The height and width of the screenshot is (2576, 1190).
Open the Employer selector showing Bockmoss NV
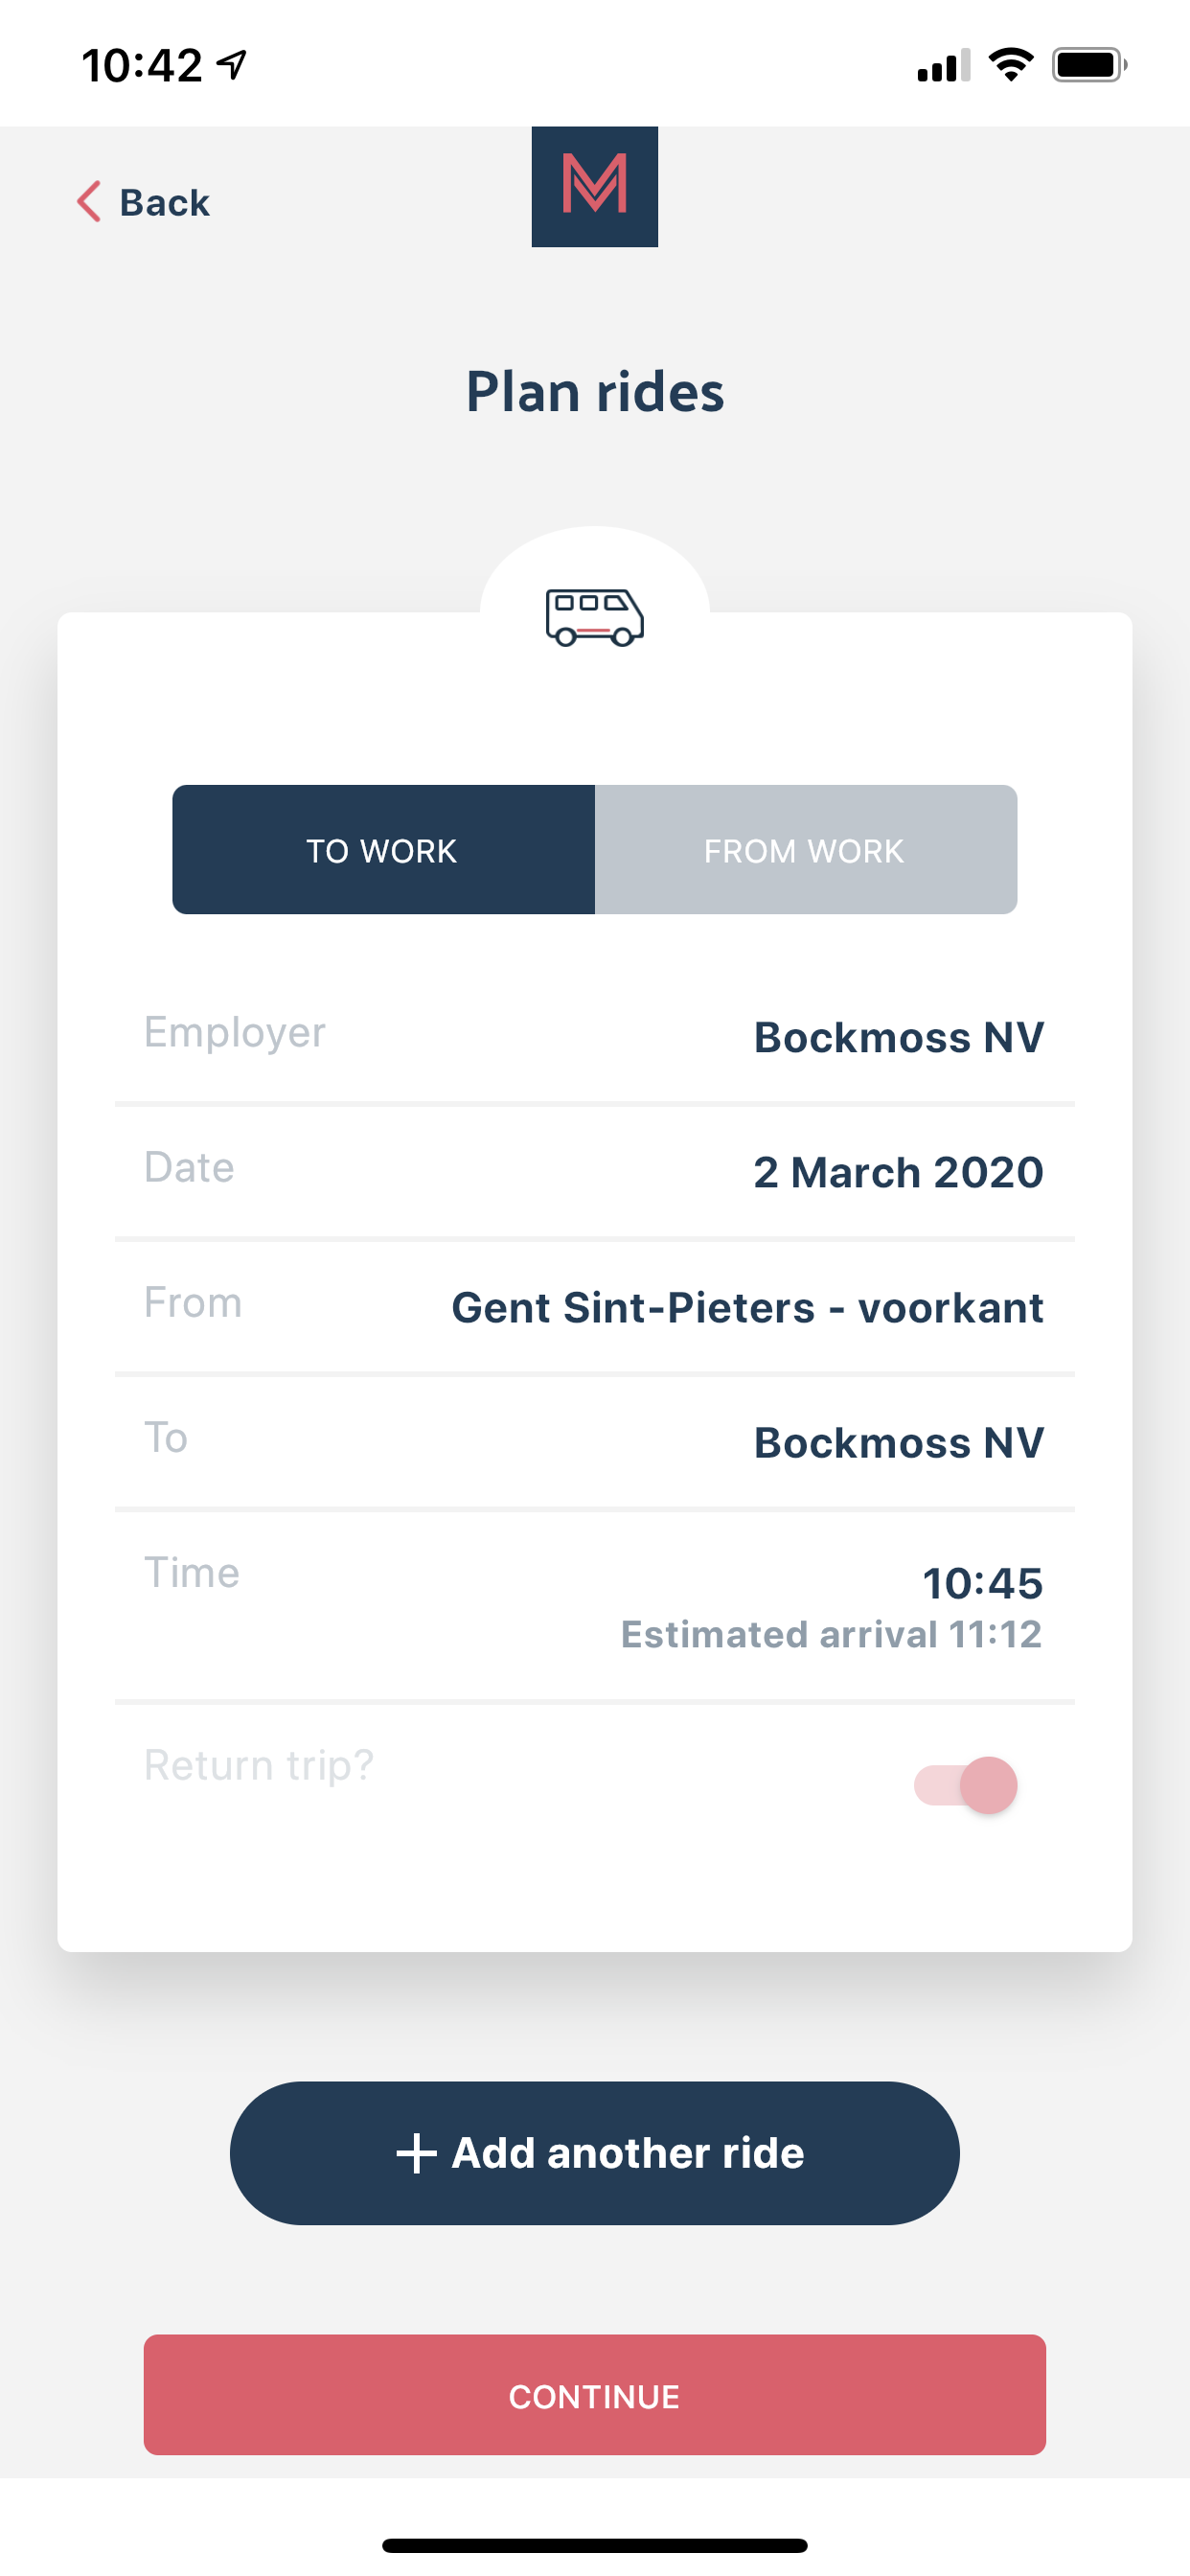[x=594, y=1036]
